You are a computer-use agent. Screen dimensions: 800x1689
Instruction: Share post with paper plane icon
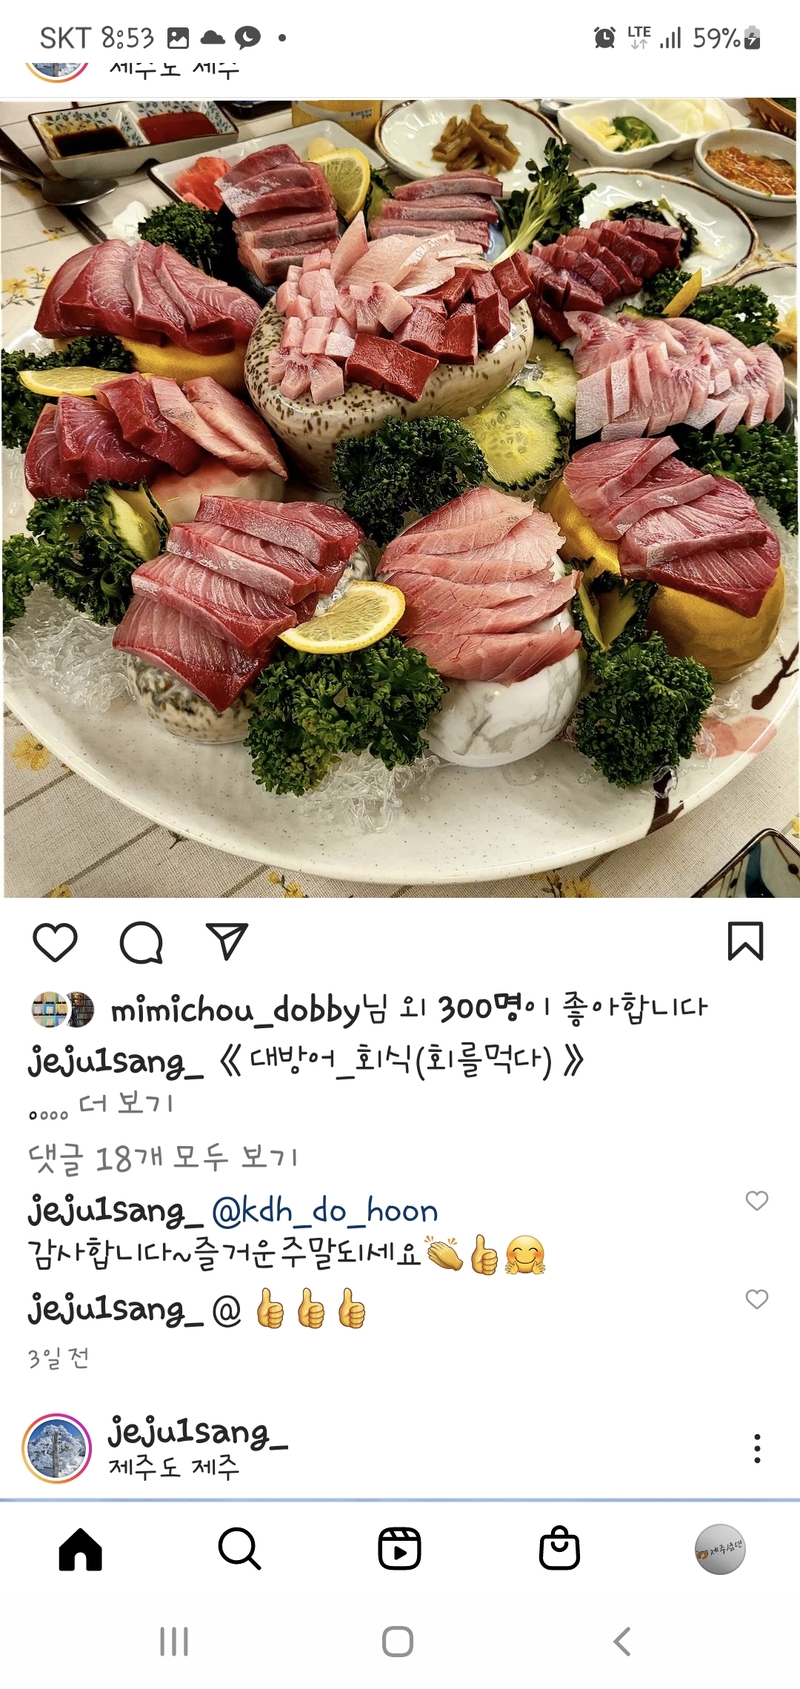click(x=227, y=941)
